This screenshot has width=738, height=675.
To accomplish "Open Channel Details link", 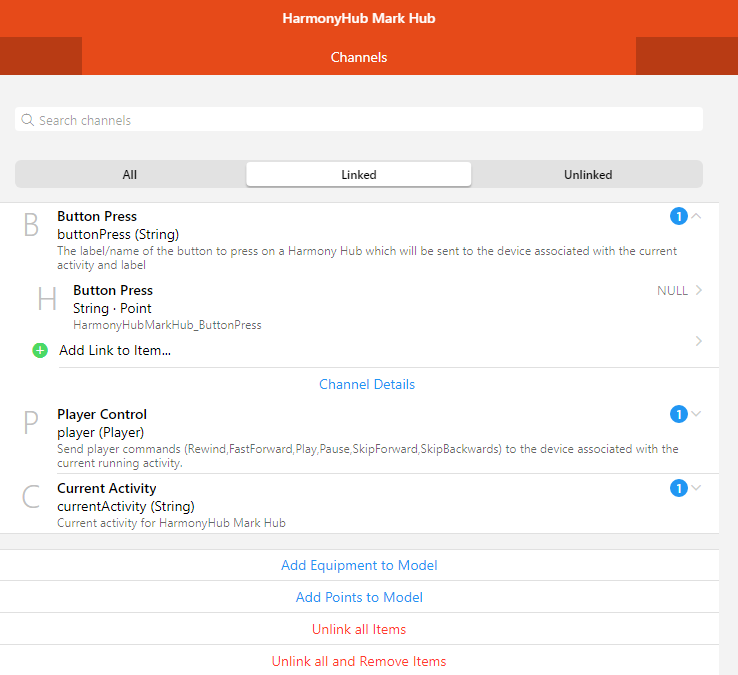I will (367, 384).
